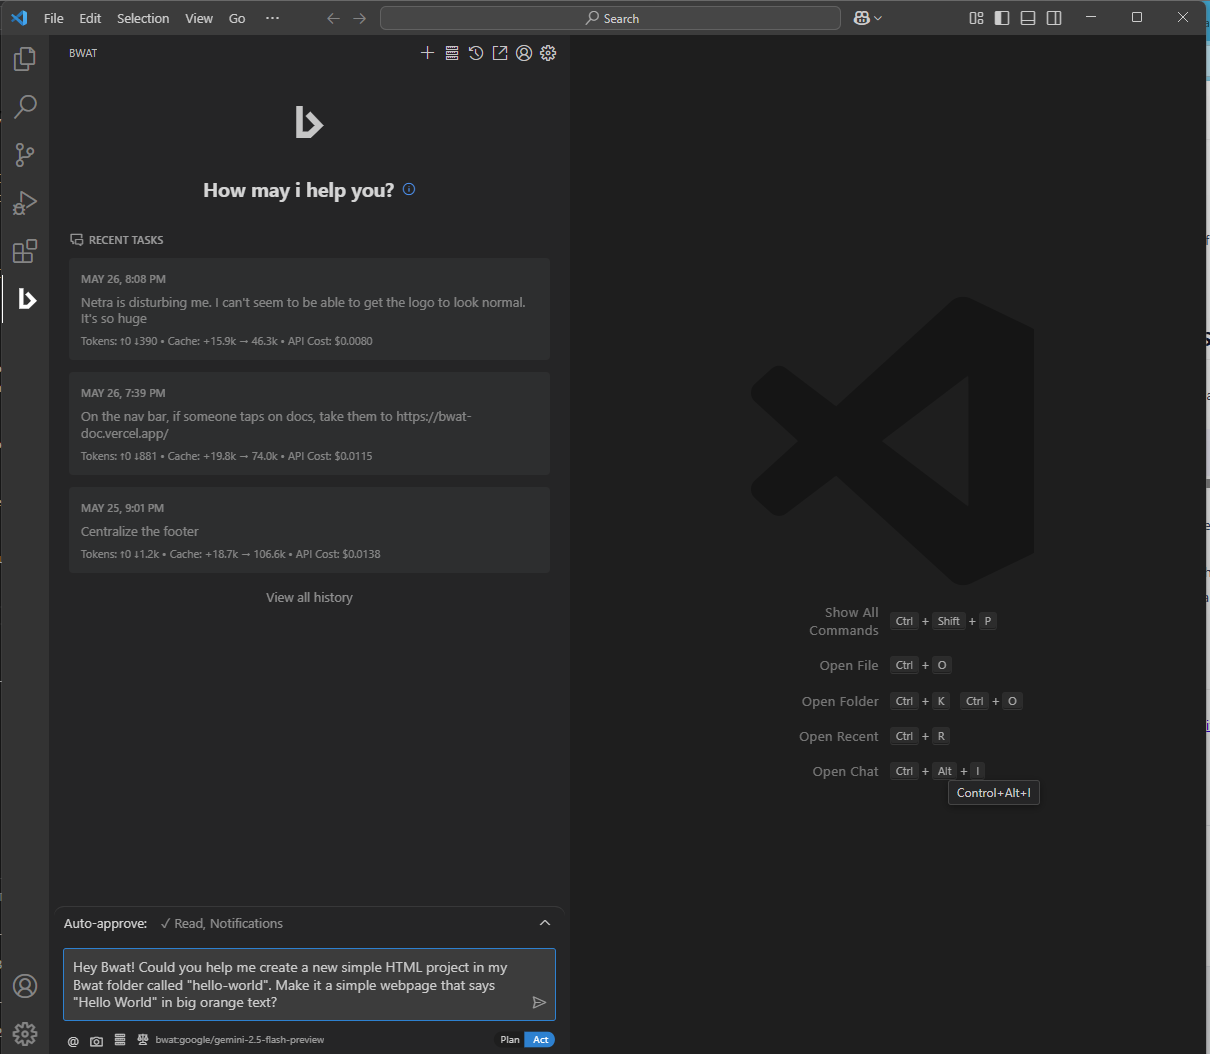This screenshot has height=1054, width=1210.
Task: Go forward with the title bar arrow
Action: [360, 18]
